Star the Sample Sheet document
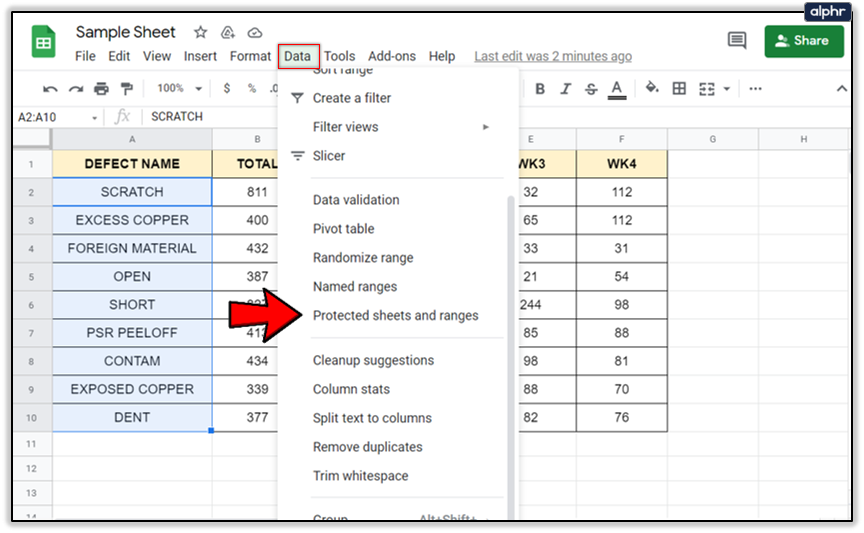This screenshot has width=864, height=533. [200, 33]
